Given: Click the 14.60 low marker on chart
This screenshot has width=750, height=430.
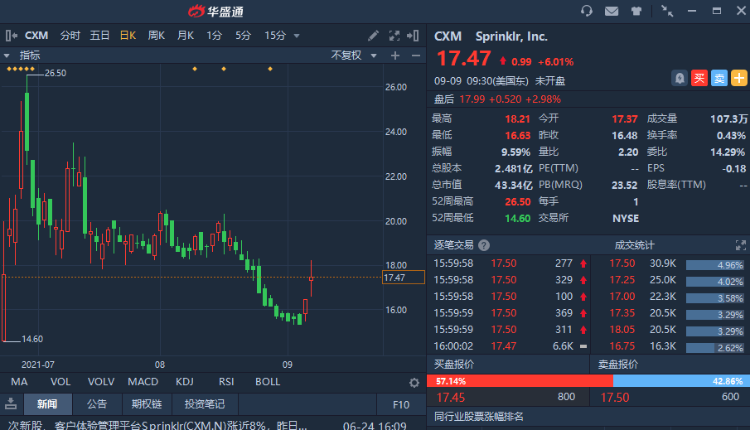Looking at the screenshot, I should point(32,339).
